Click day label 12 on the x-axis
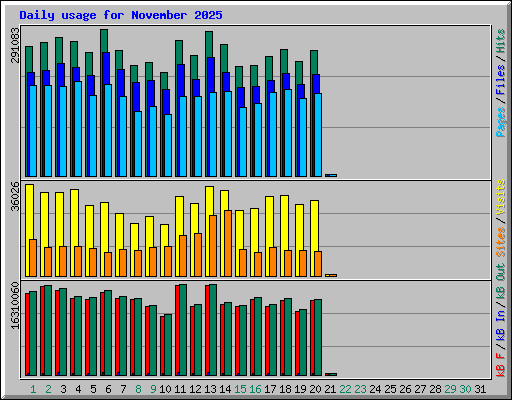The height and width of the screenshot is (400, 512). (195, 389)
